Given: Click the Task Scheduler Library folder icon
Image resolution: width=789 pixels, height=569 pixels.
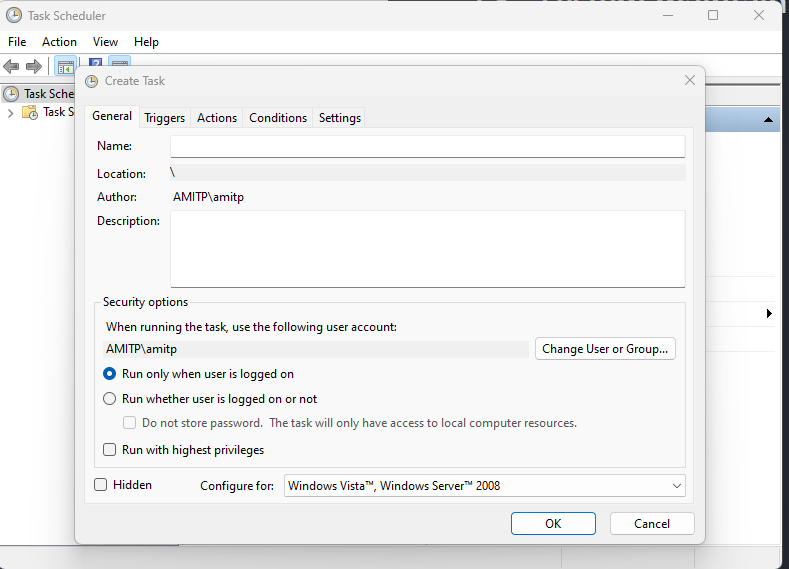Looking at the screenshot, I should (x=31, y=112).
